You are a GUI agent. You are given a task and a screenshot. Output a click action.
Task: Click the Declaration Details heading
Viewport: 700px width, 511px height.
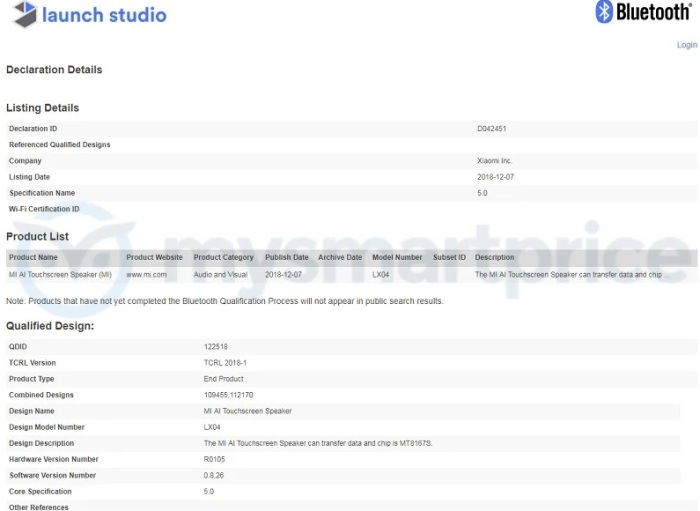tap(54, 70)
